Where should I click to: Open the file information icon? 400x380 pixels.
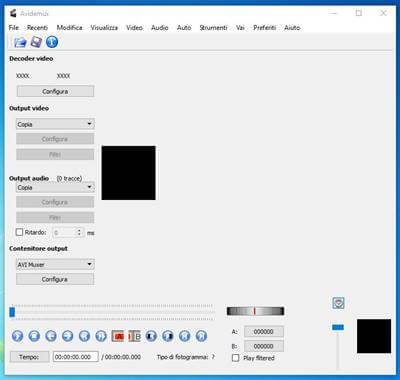click(x=52, y=42)
